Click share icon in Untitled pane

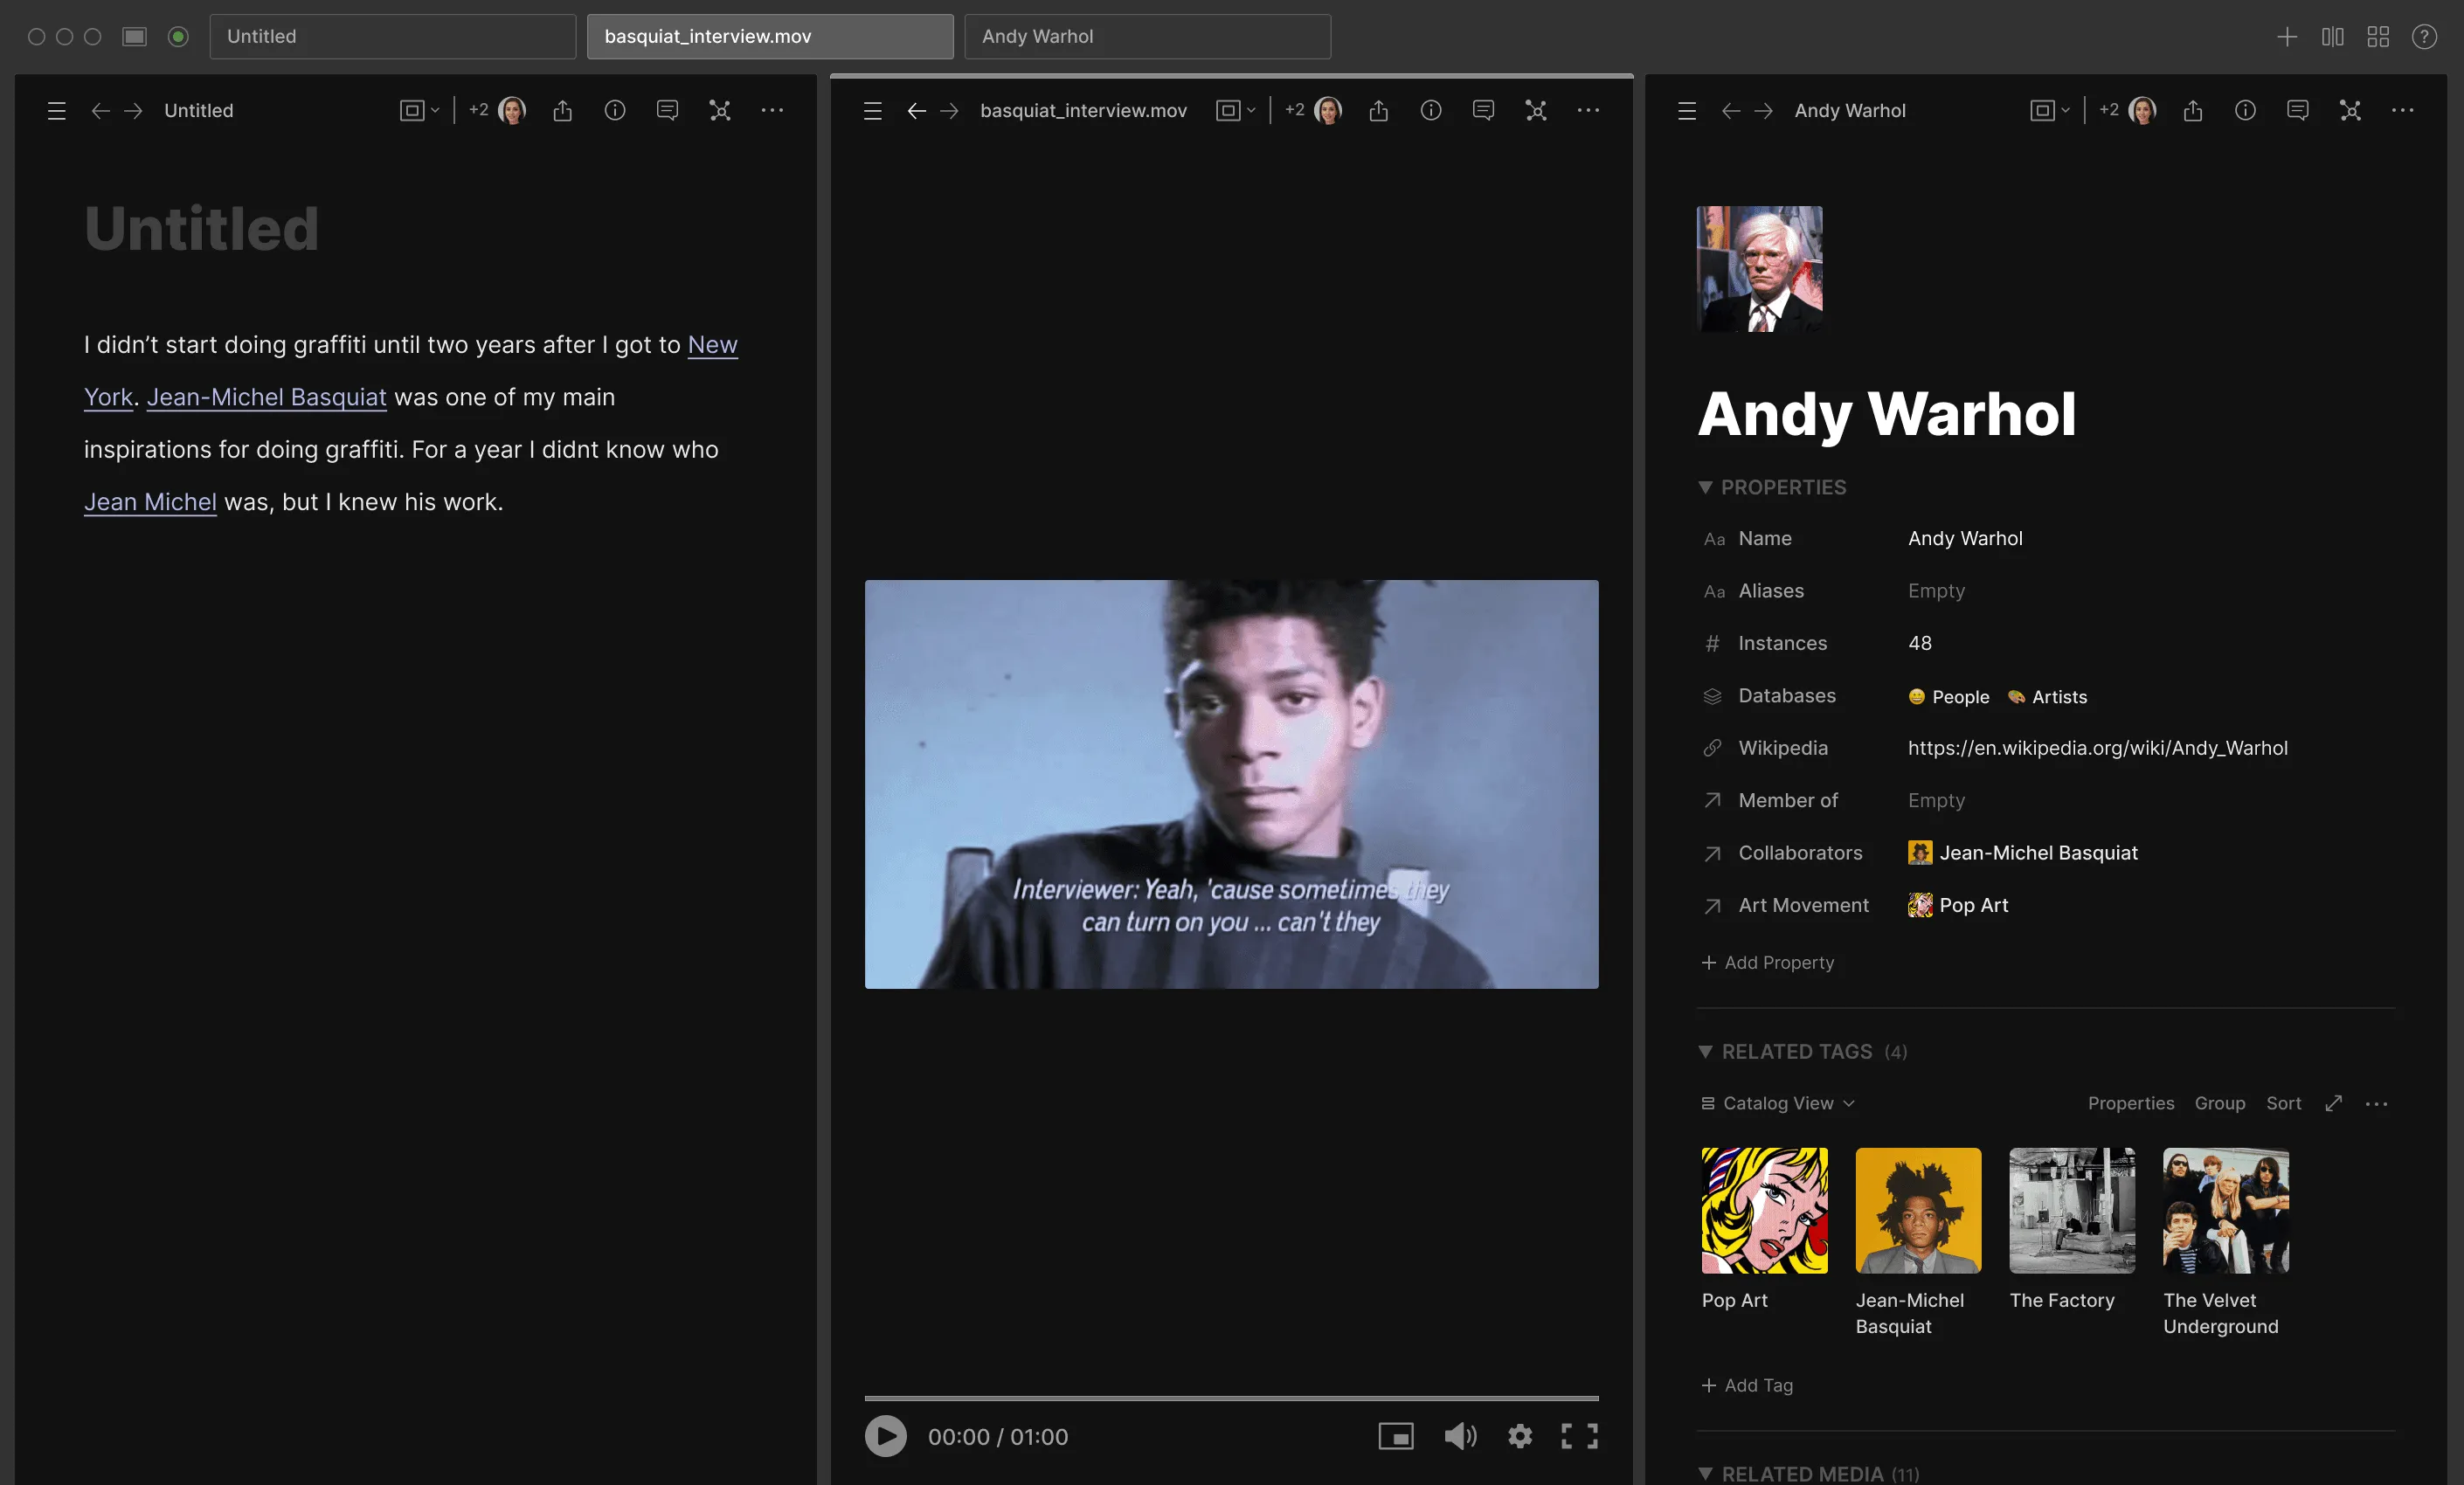point(563,111)
